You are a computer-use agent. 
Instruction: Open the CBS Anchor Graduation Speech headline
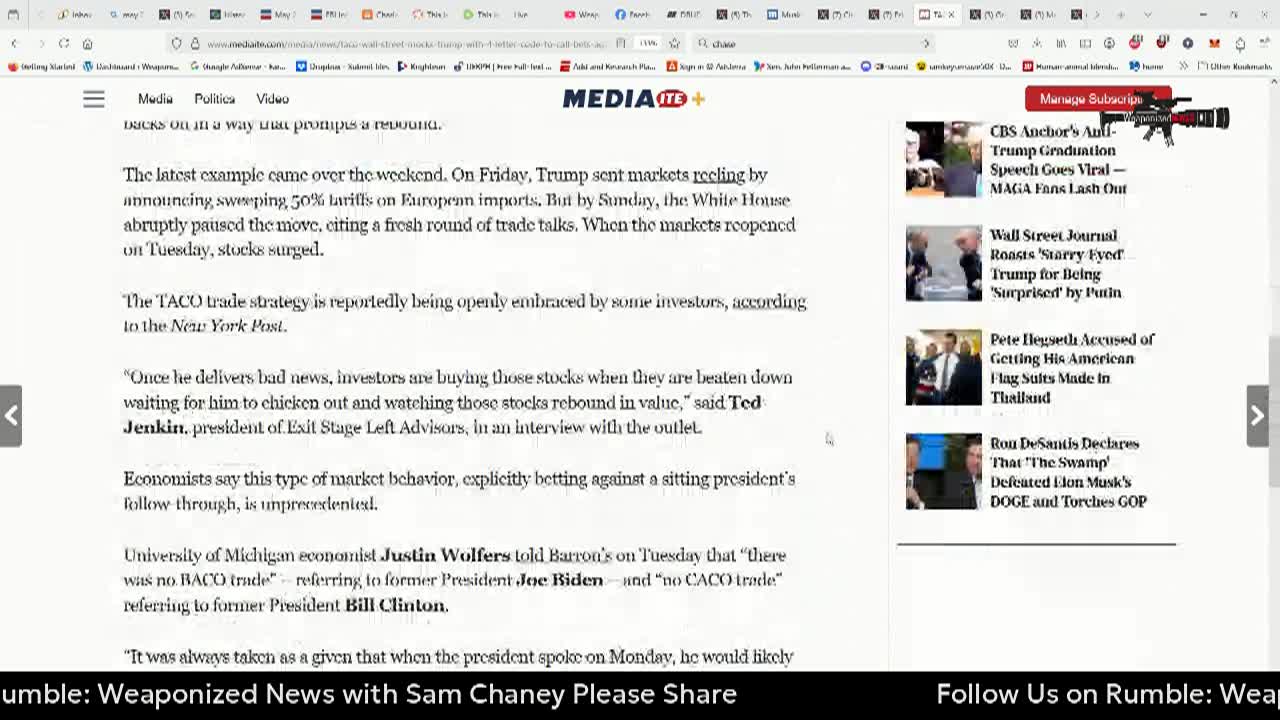pos(1058,160)
